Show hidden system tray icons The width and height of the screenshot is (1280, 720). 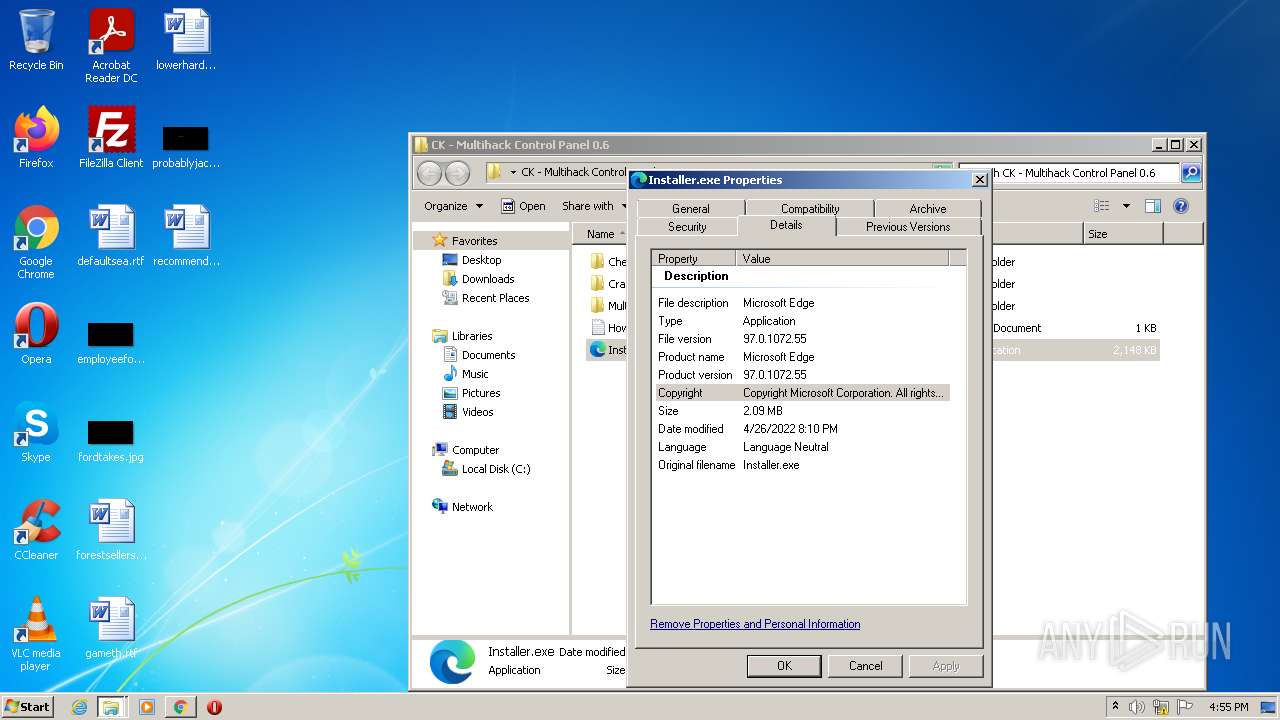click(x=1115, y=707)
